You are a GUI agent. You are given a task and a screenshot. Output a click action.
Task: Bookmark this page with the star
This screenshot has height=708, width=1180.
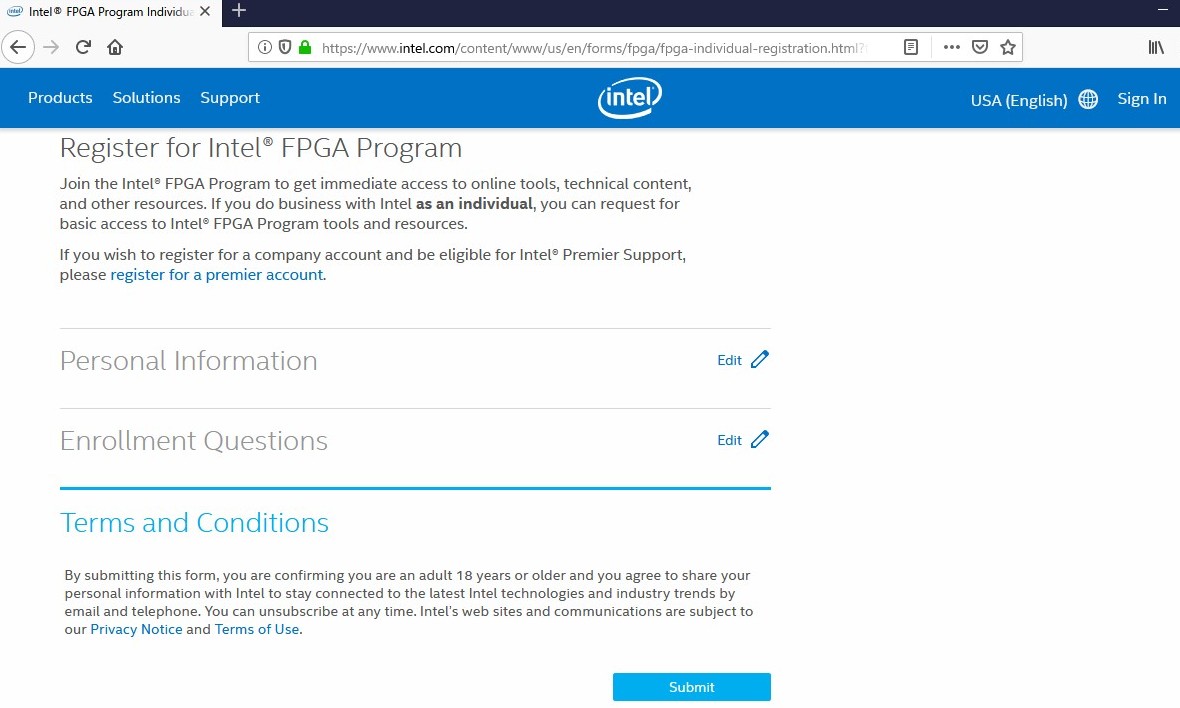click(1008, 47)
